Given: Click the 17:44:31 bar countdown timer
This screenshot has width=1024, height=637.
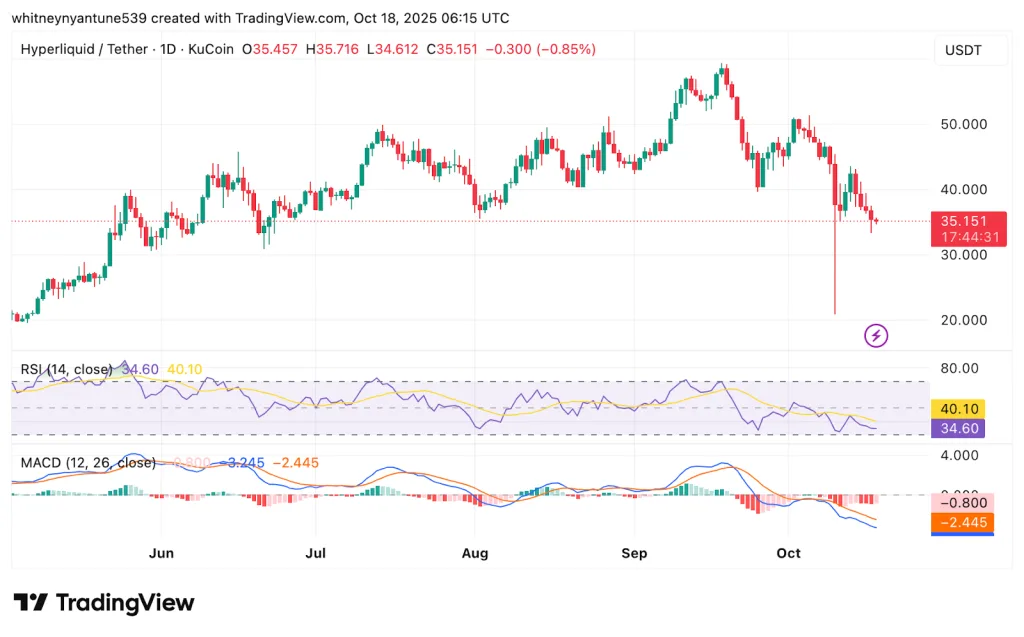Looking at the screenshot, I should [x=966, y=238].
